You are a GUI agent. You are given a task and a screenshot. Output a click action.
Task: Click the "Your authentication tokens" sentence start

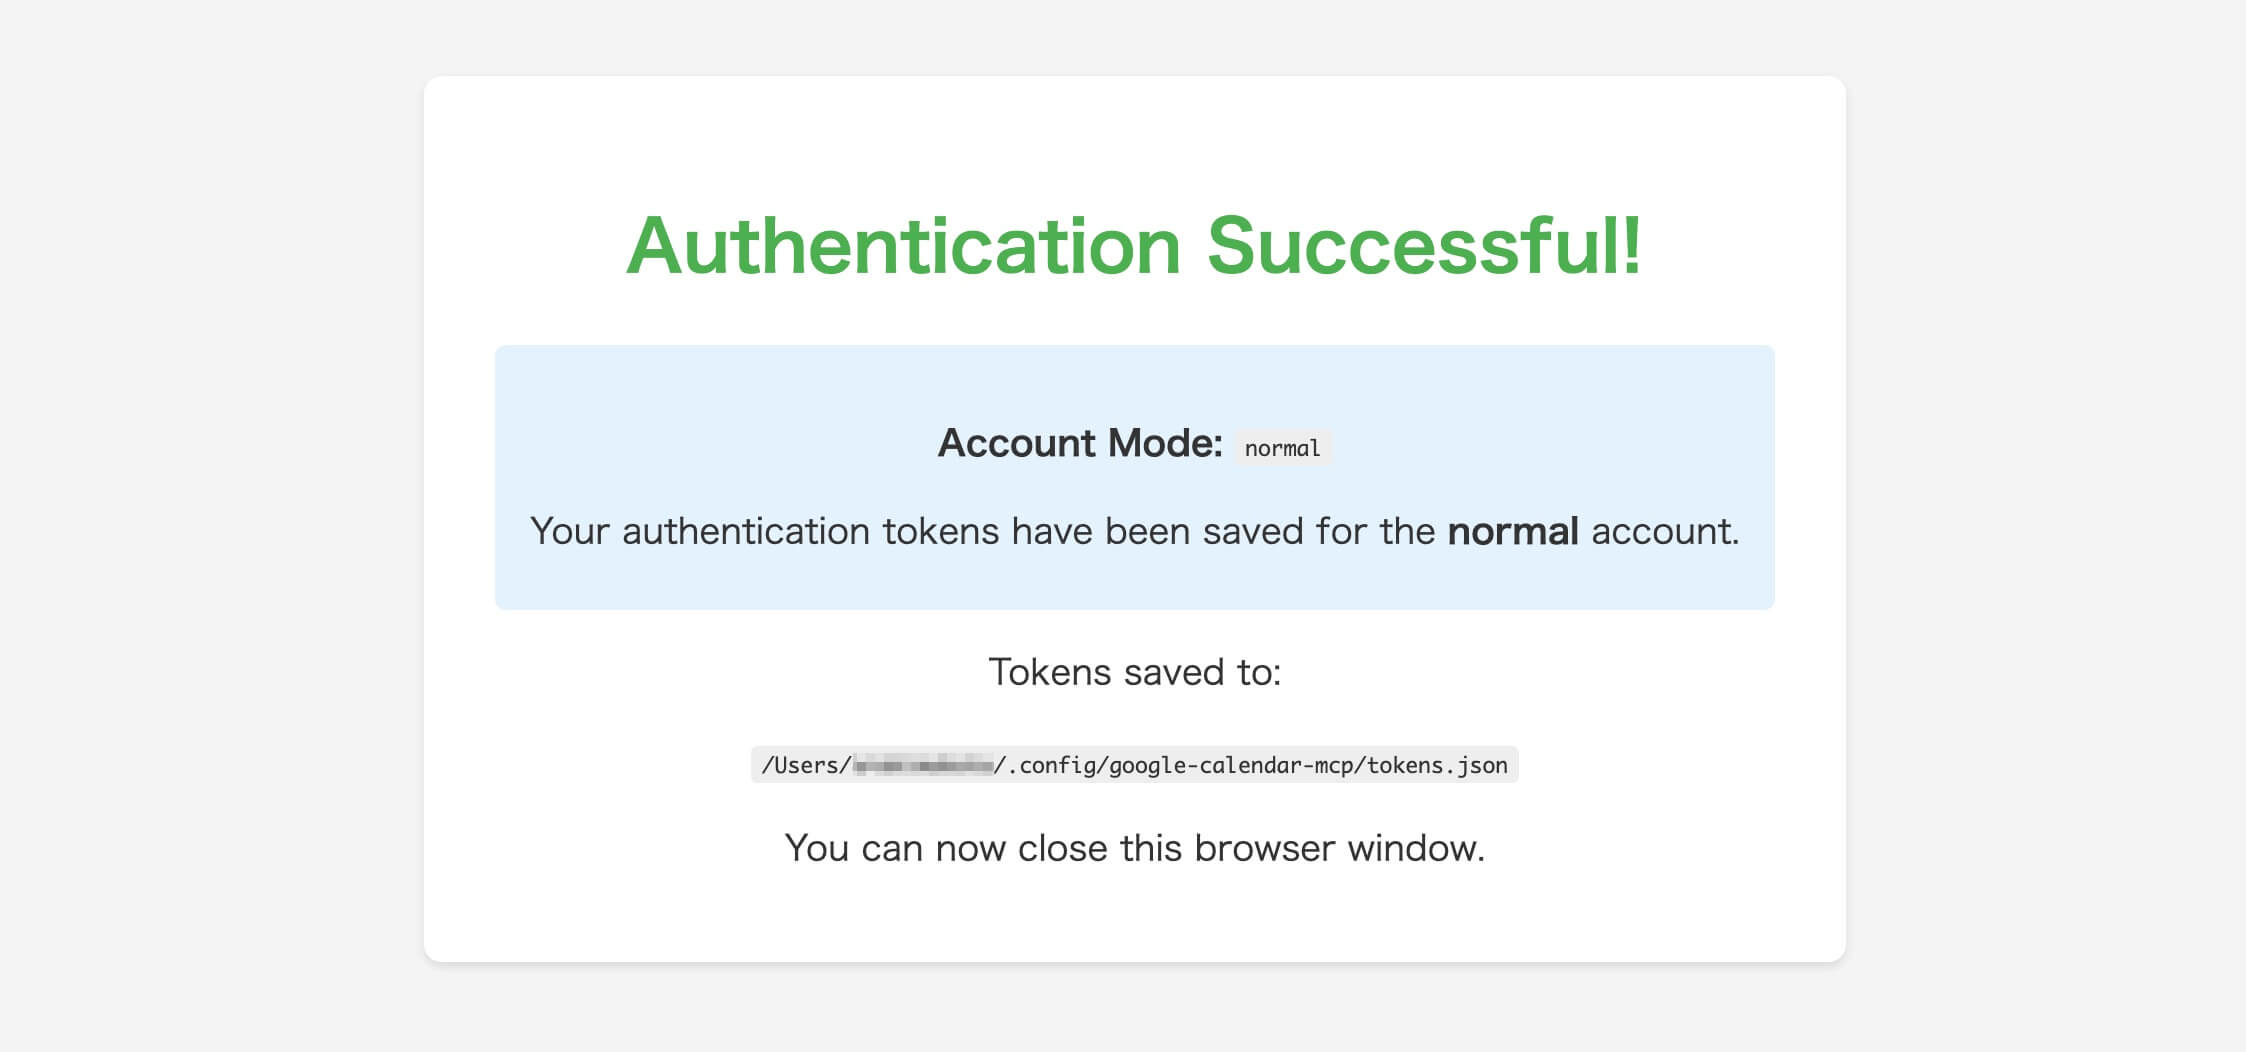click(700, 531)
